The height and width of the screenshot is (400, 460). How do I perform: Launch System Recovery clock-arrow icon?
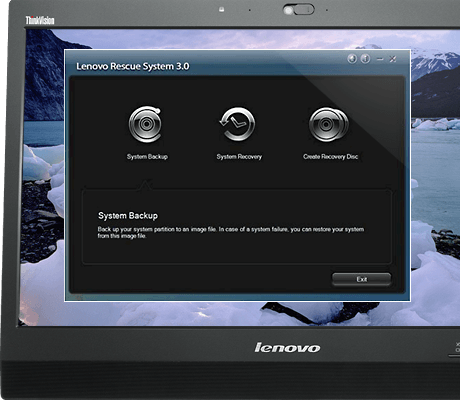coord(237,124)
